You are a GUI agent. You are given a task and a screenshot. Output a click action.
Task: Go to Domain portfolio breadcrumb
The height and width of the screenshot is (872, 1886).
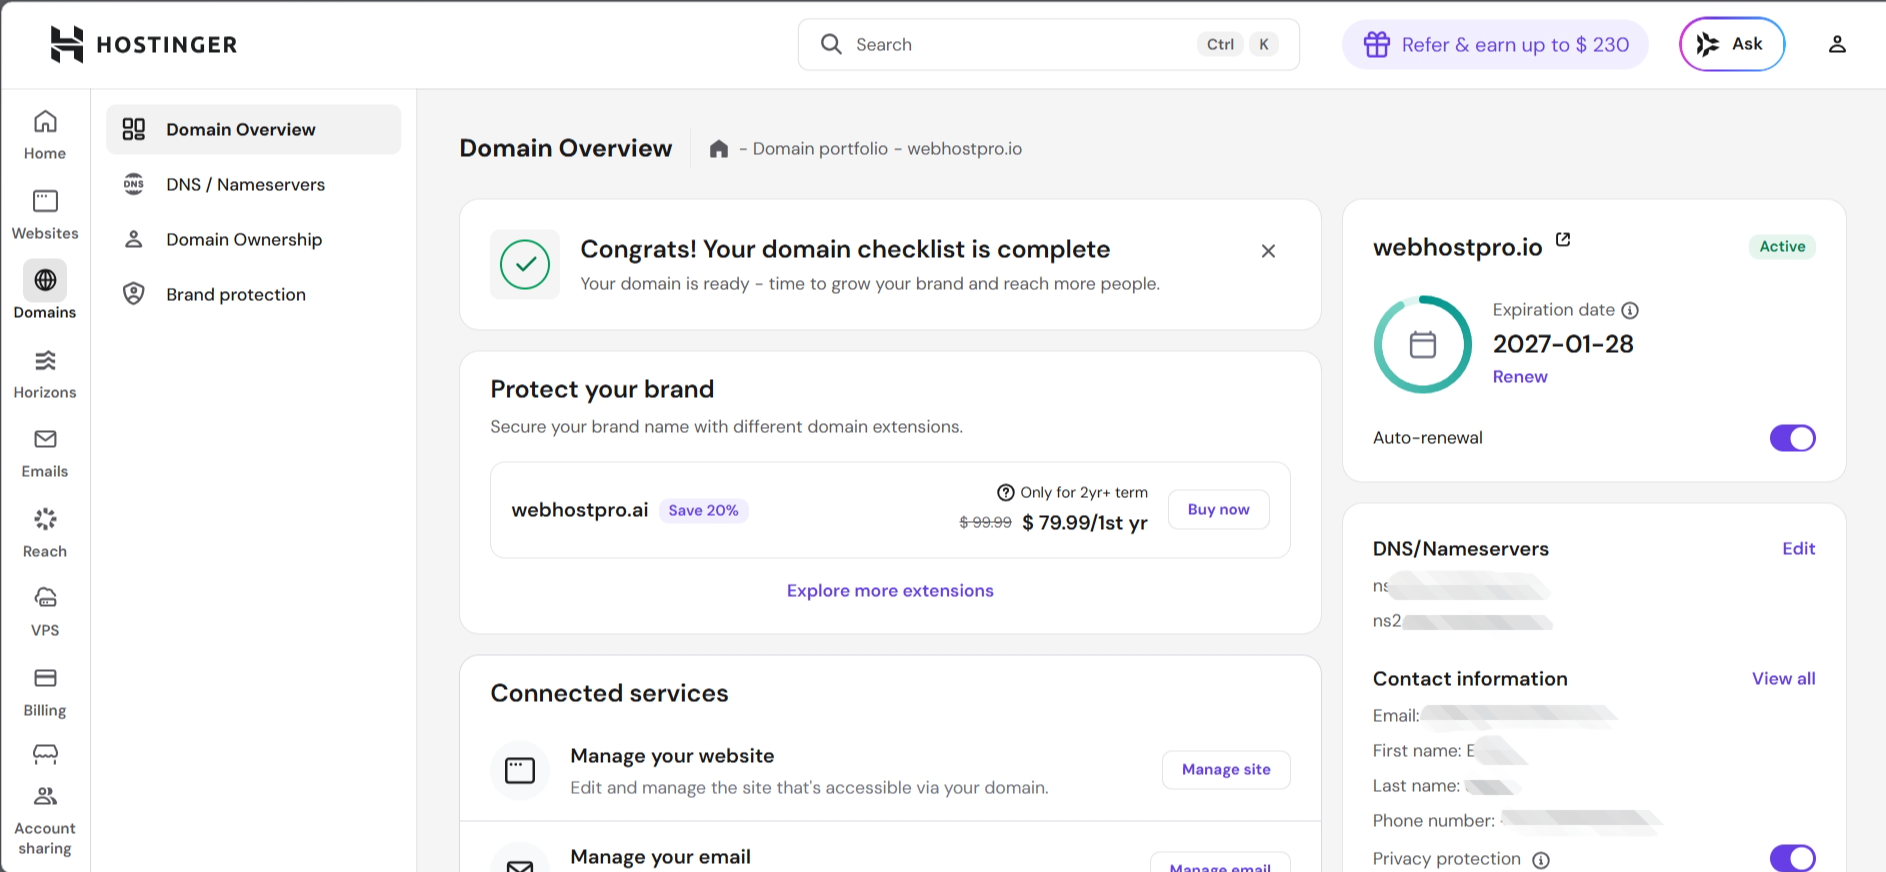pyautogui.click(x=820, y=149)
